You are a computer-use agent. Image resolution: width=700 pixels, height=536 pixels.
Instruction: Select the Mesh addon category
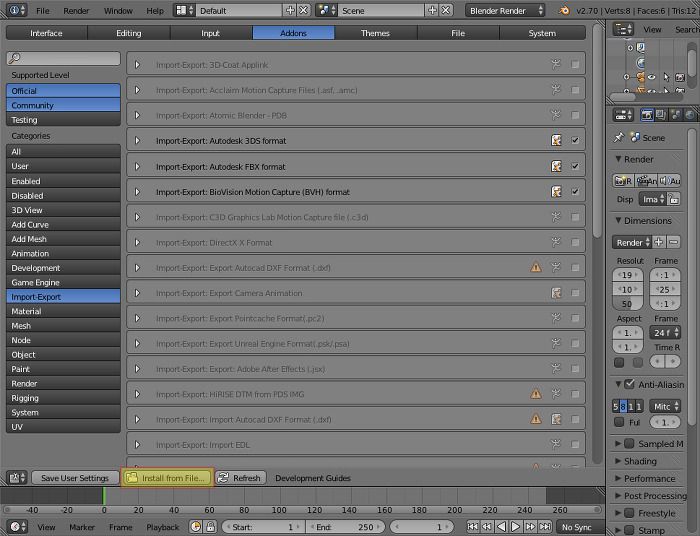[63, 325]
